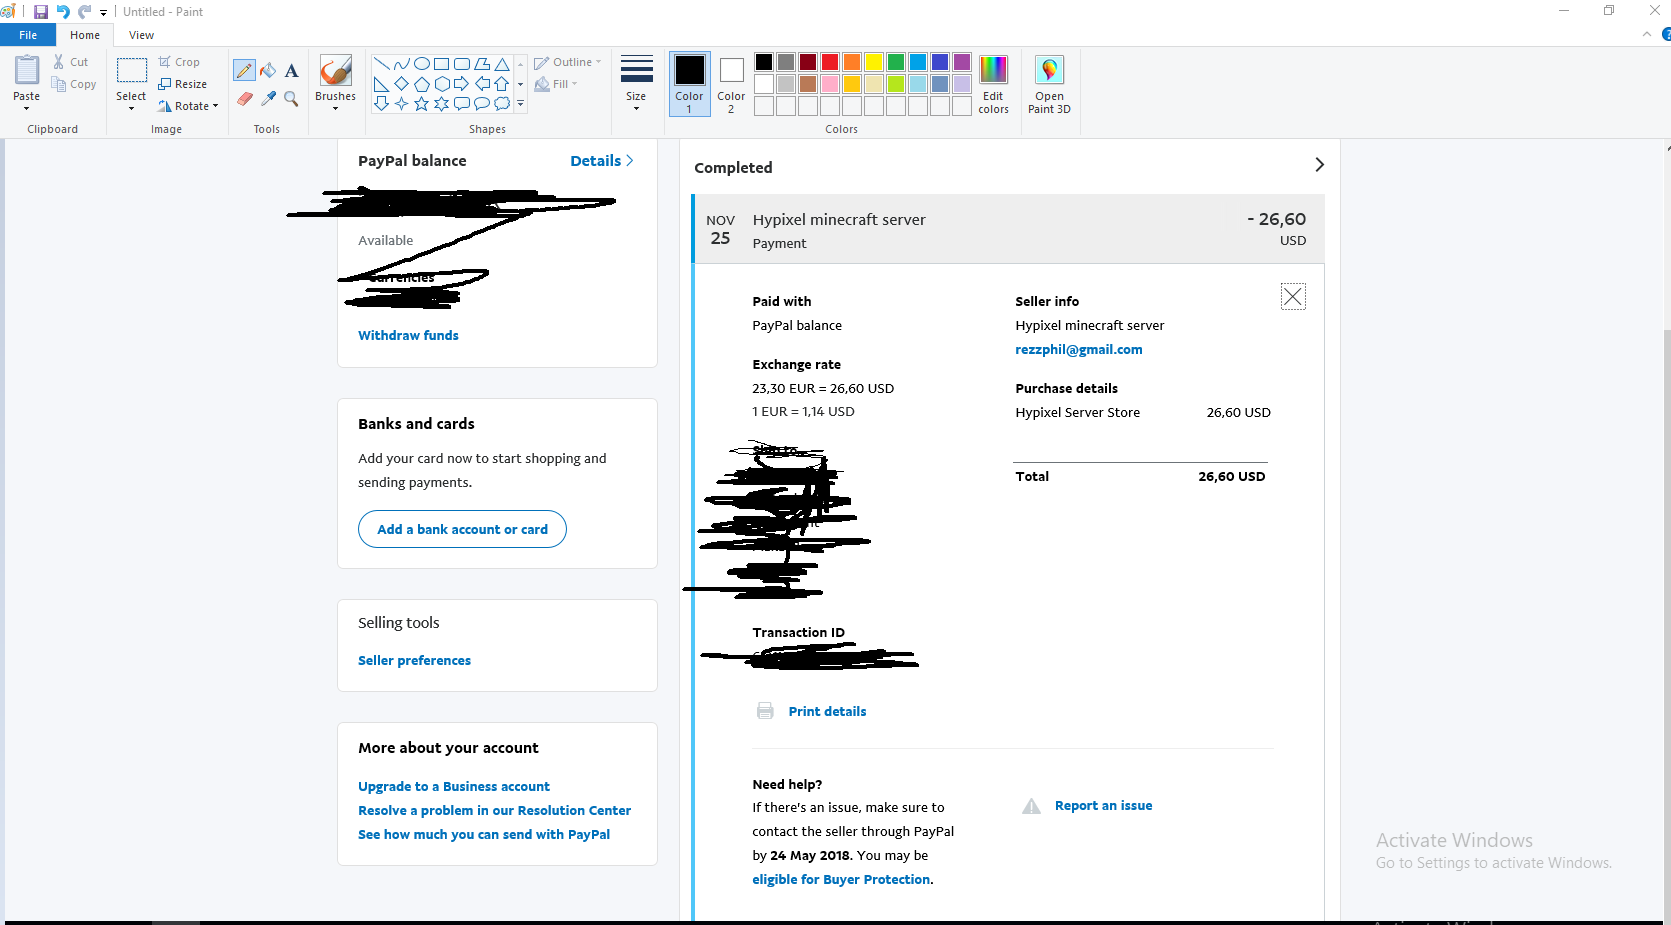Select the Triangle shape
The image size is (1671, 925).
click(502, 64)
